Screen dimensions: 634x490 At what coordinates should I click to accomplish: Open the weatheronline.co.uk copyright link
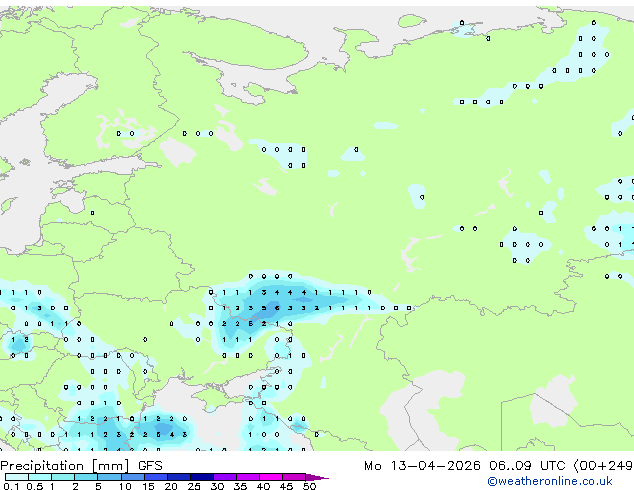click(x=549, y=481)
